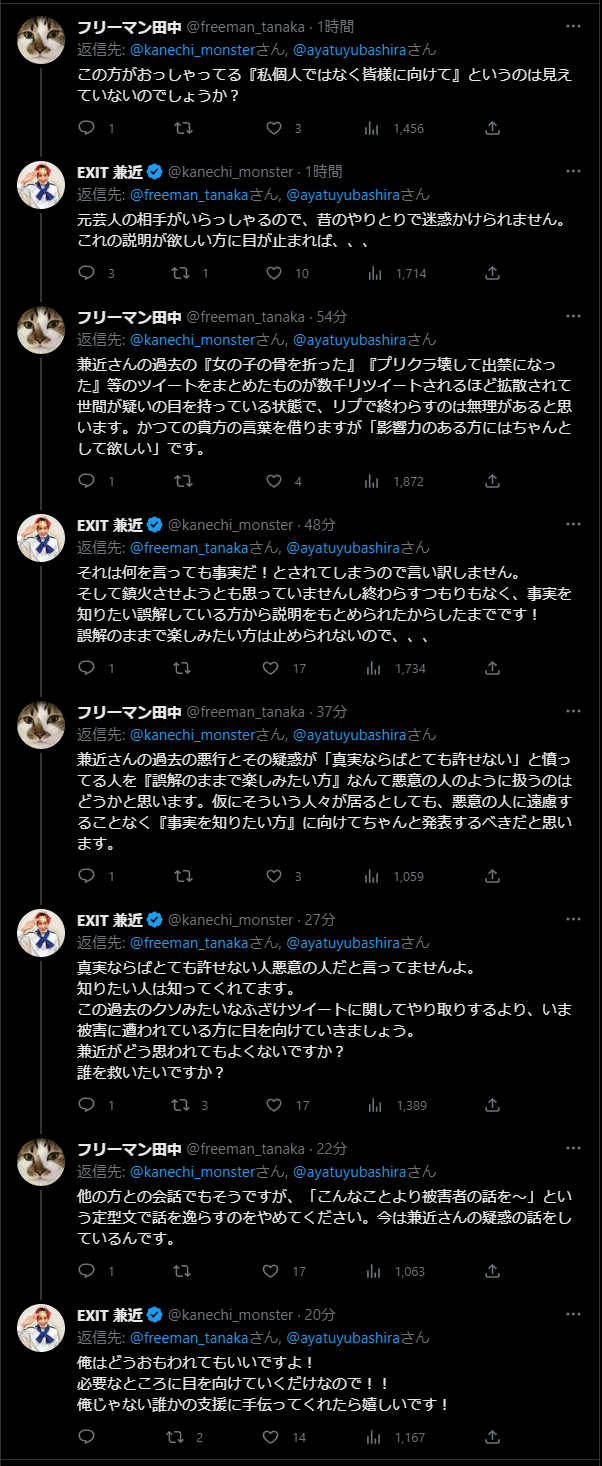Click フリーマン田中's cat avatar on 37分 tweet

(x=41, y=735)
